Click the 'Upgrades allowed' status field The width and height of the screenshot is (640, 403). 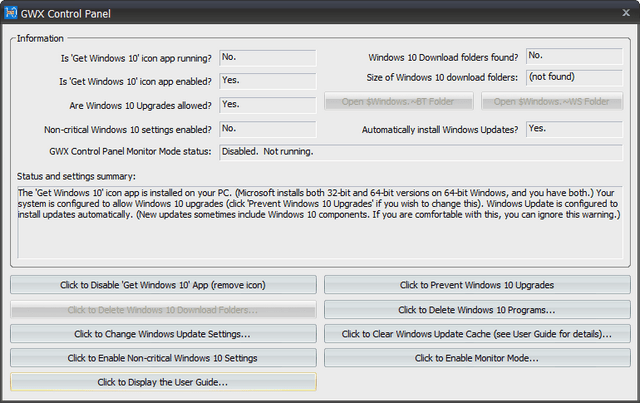[x=268, y=105]
